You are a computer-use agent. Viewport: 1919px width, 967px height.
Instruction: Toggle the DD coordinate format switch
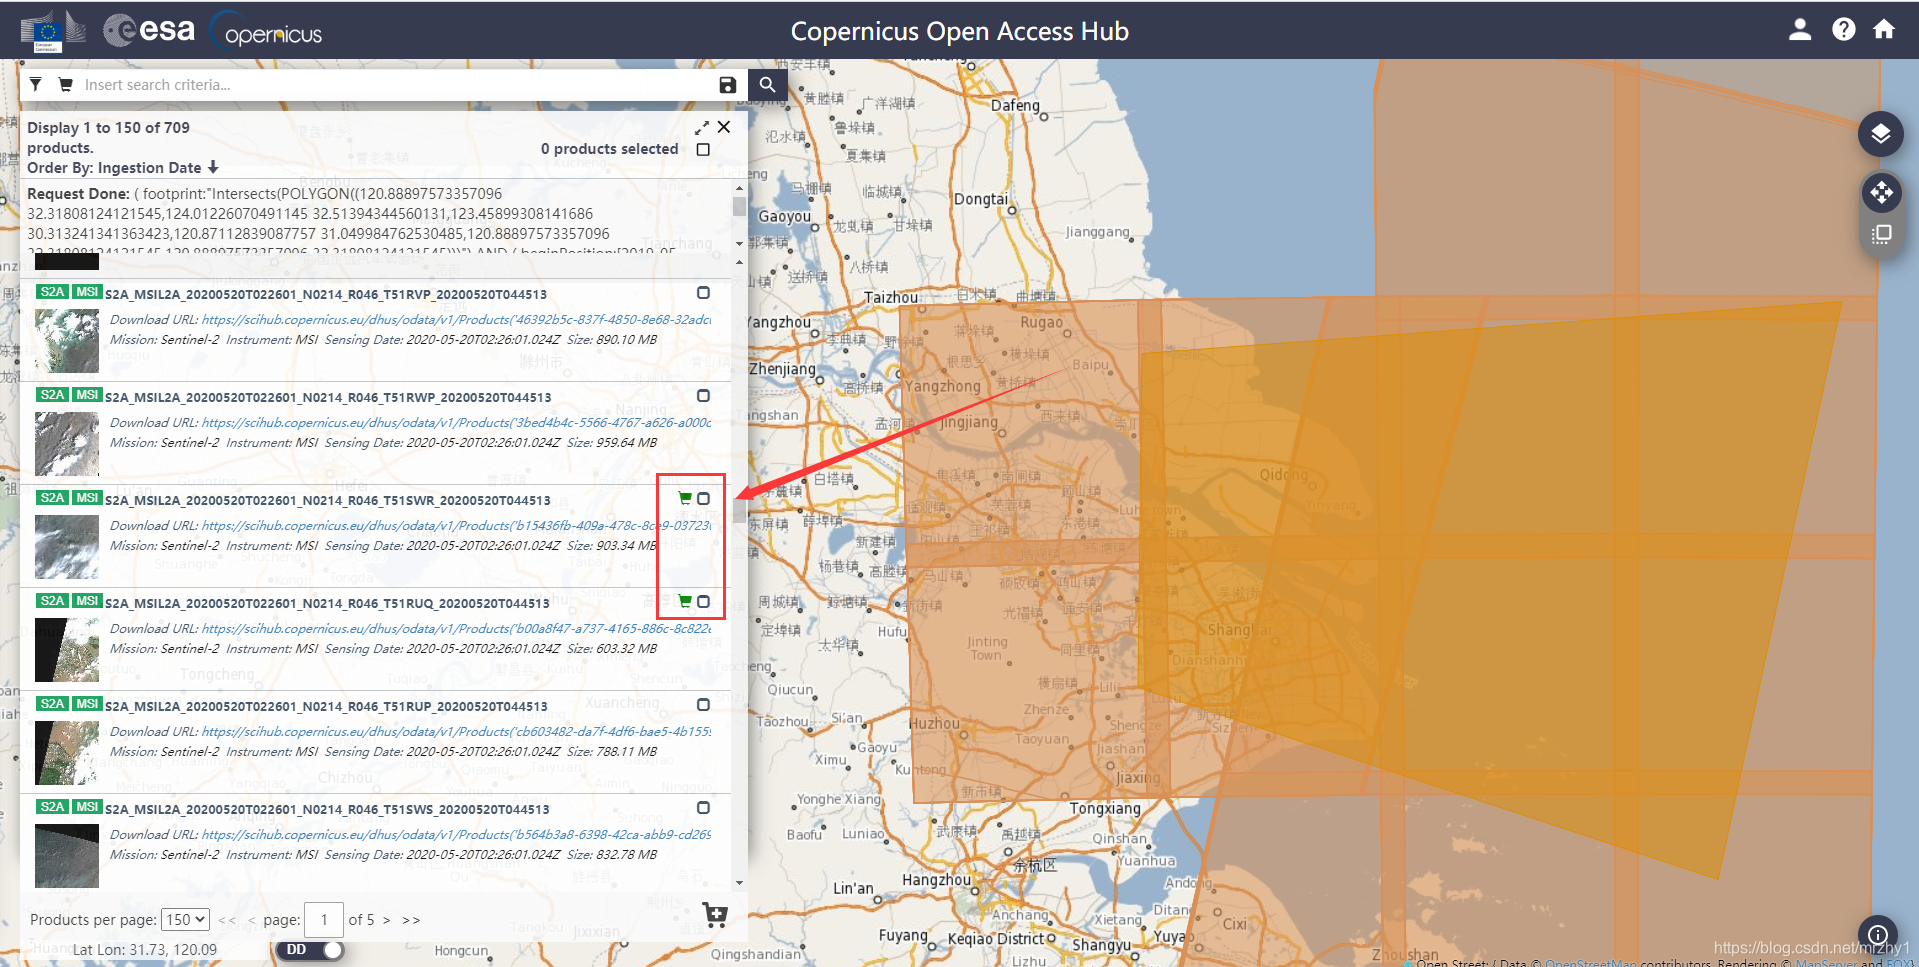310,950
